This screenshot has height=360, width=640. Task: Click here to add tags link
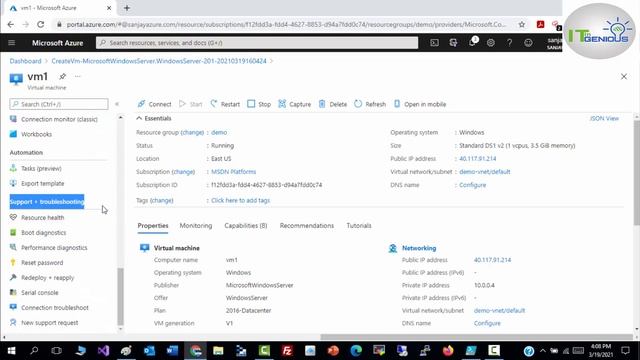pos(240,200)
